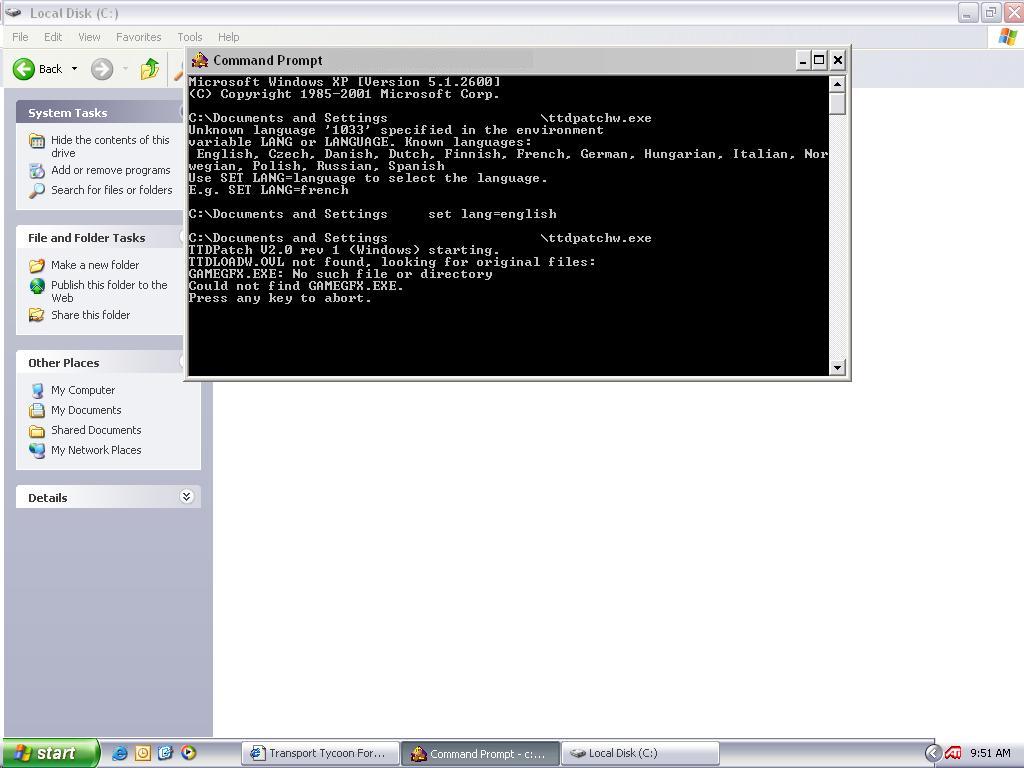Switch to Transport Tycoon For... taskbar button
The width and height of the screenshot is (1024, 768).
point(319,753)
